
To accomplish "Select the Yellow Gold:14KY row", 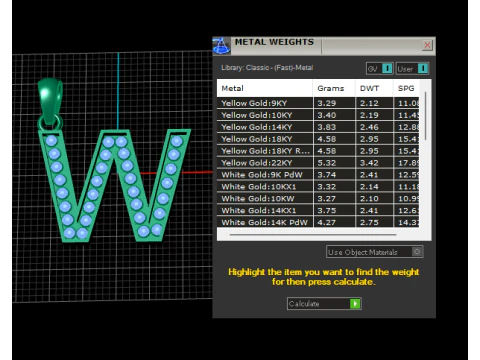I will point(318,127).
